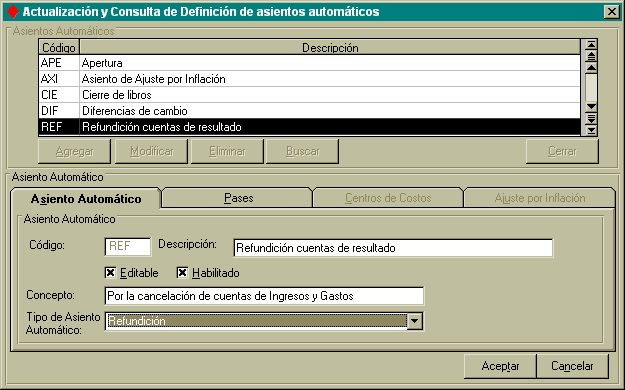The width and height of the screenshot is (625, 390).
Task: Select the Cierre de libros row
Action: (x=330, y=95)
